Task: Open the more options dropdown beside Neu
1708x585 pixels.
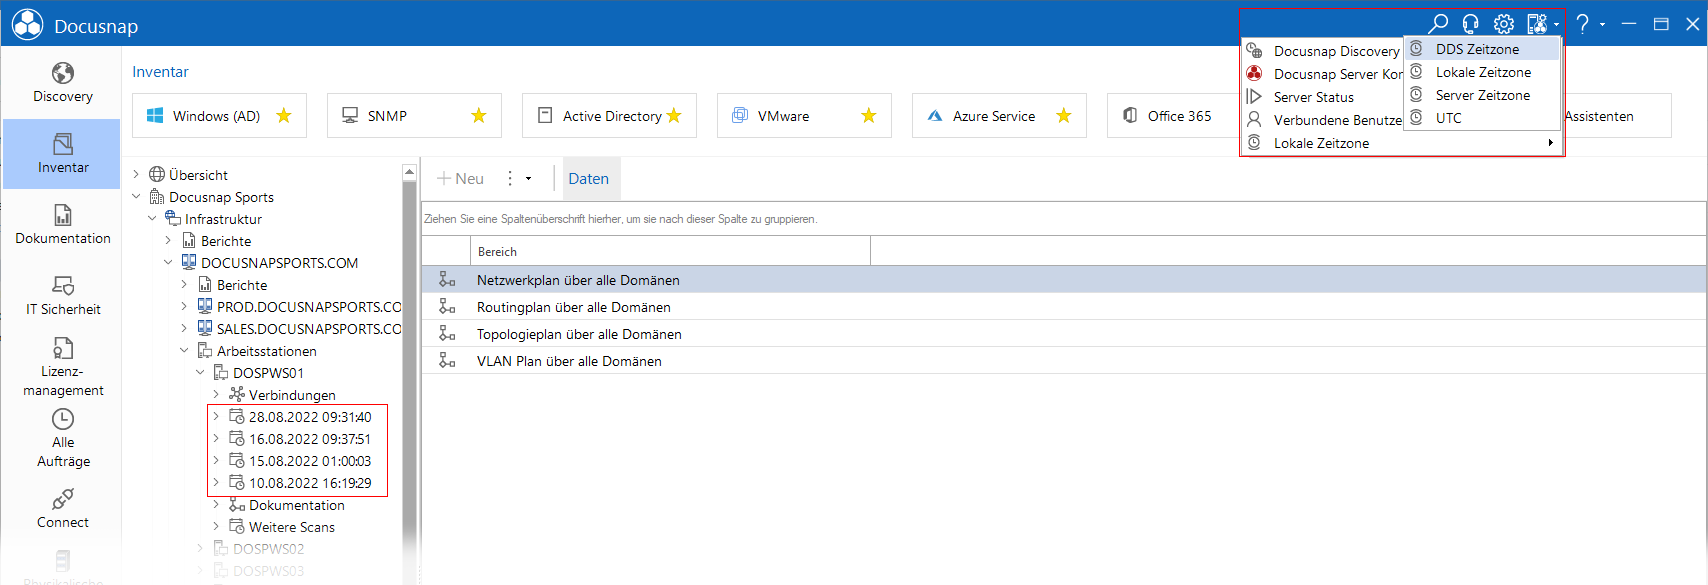Action: pos(518,179)
